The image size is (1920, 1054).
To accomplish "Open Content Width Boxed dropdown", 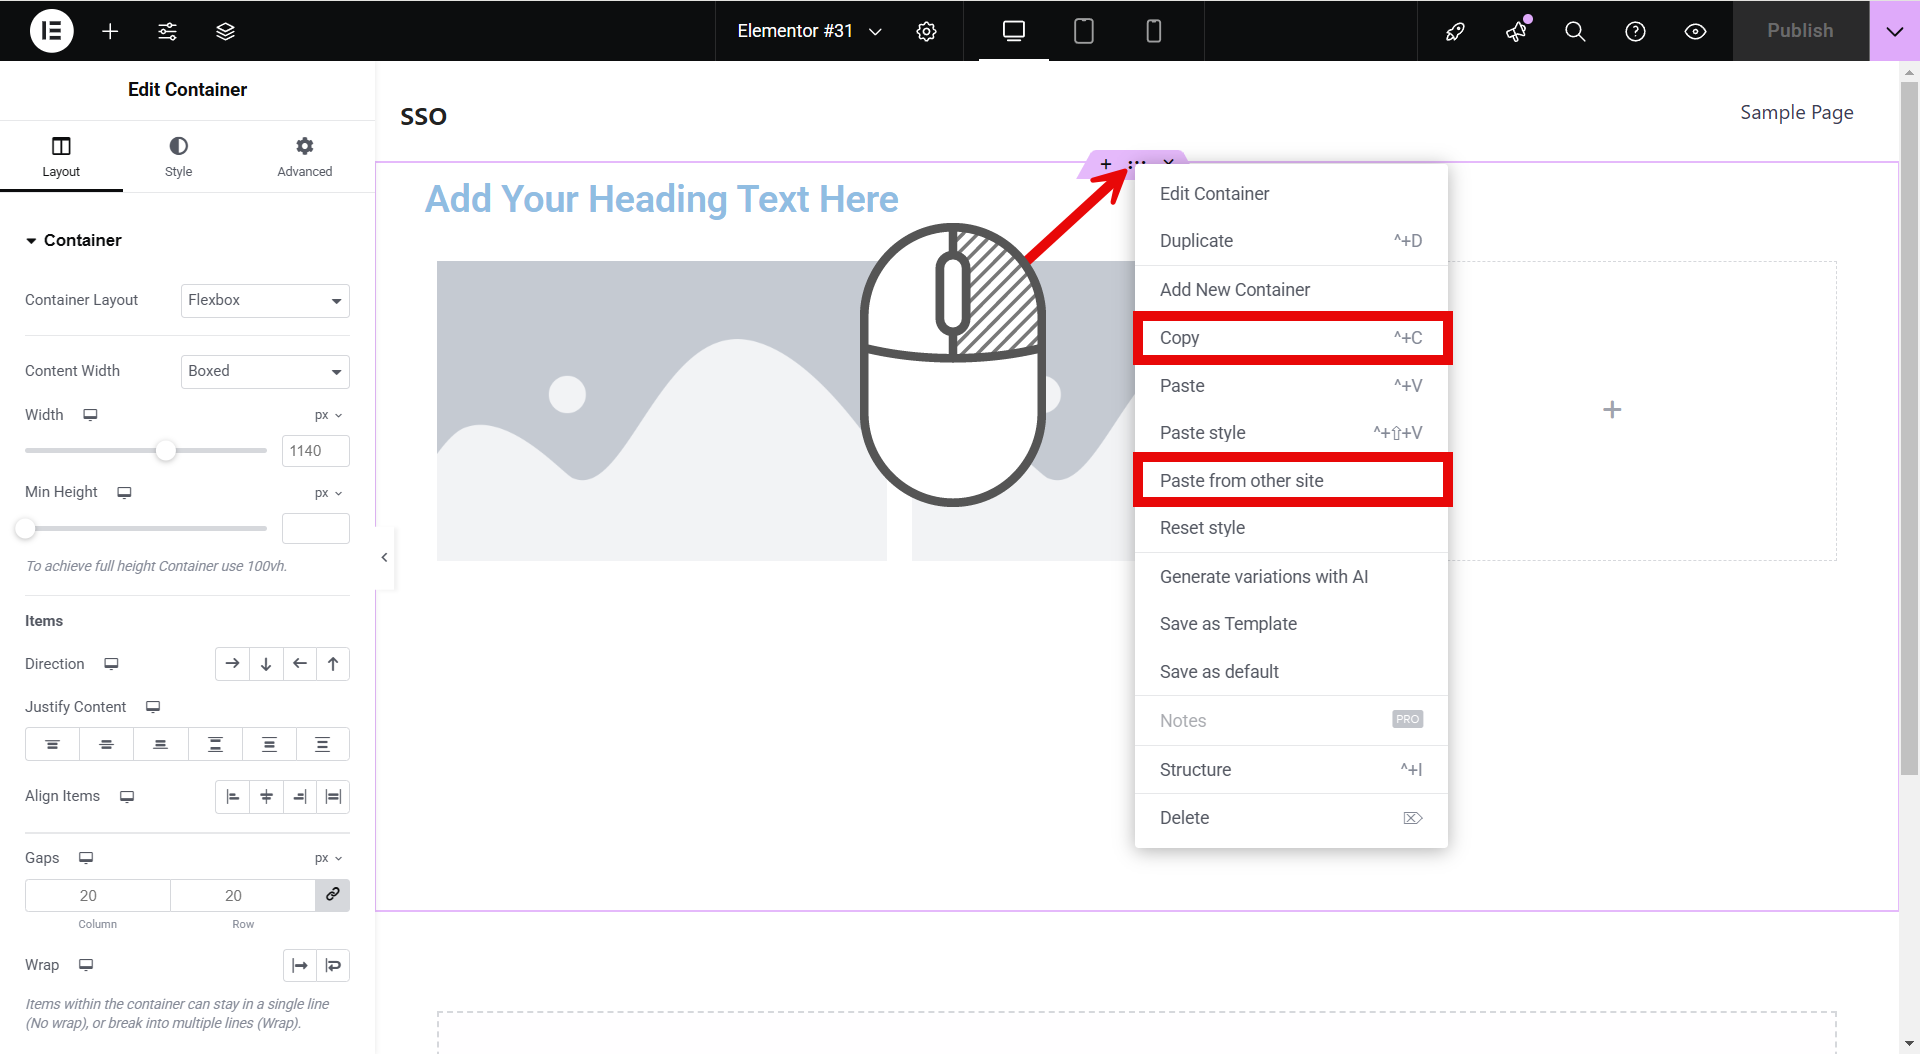I will 265,371.
